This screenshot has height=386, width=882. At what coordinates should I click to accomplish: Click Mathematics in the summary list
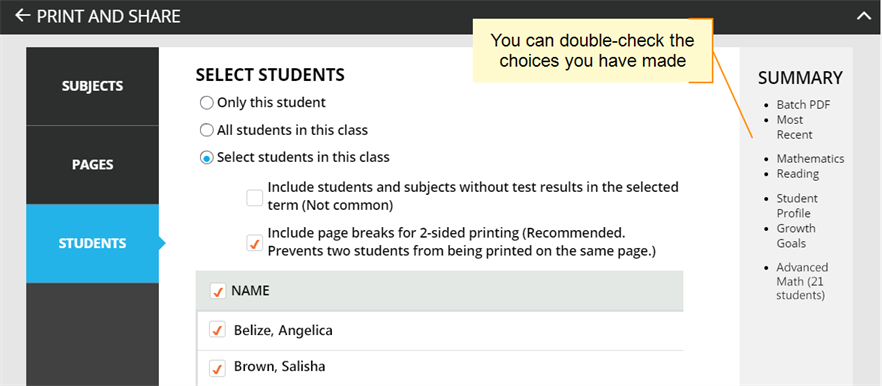811,159
